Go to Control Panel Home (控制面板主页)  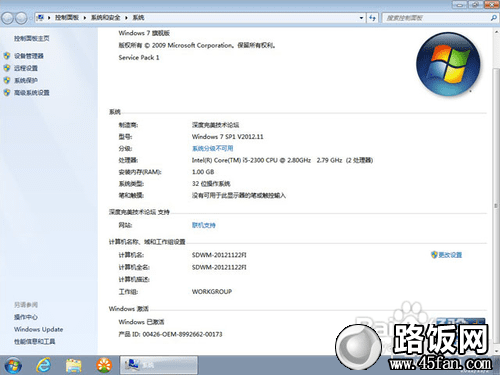[x=32, y=39]
